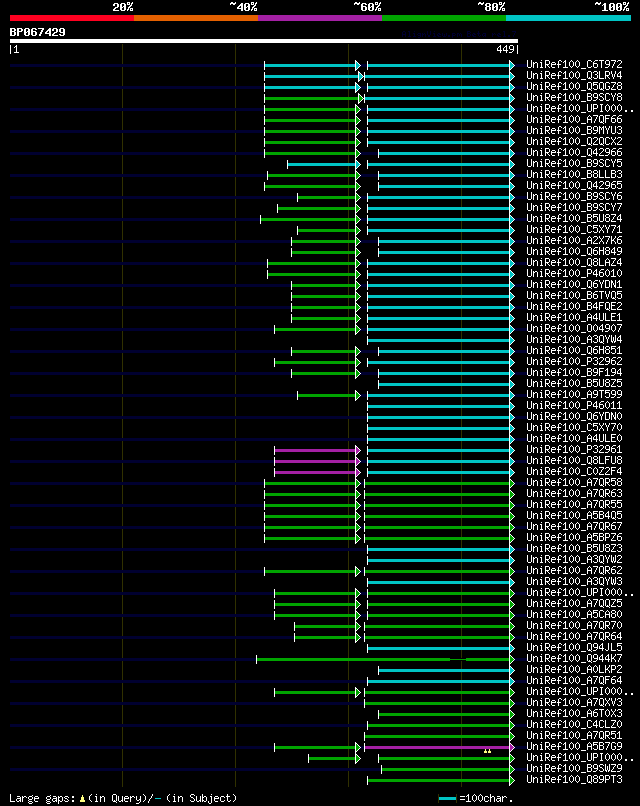Open hit UniRef100_B9MYU3
The height and width of the screenshot is (806, 640).
[574, 131]
